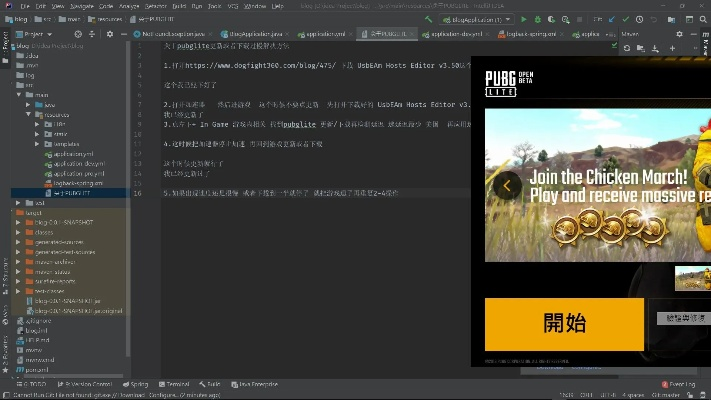Viewport: 711px width, 400px height.
Task: Select application-pro.yml in the project tree
Action: [x=77, y=173]
